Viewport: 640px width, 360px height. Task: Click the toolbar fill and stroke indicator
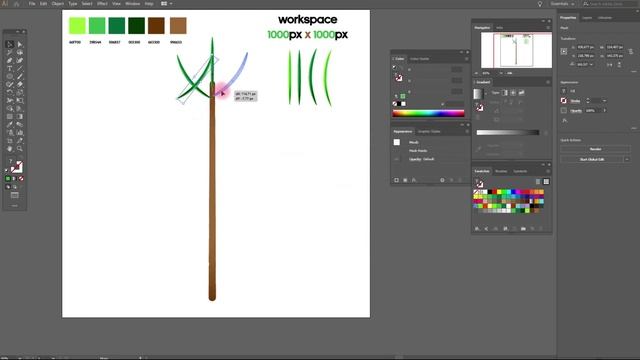(16, 167)
